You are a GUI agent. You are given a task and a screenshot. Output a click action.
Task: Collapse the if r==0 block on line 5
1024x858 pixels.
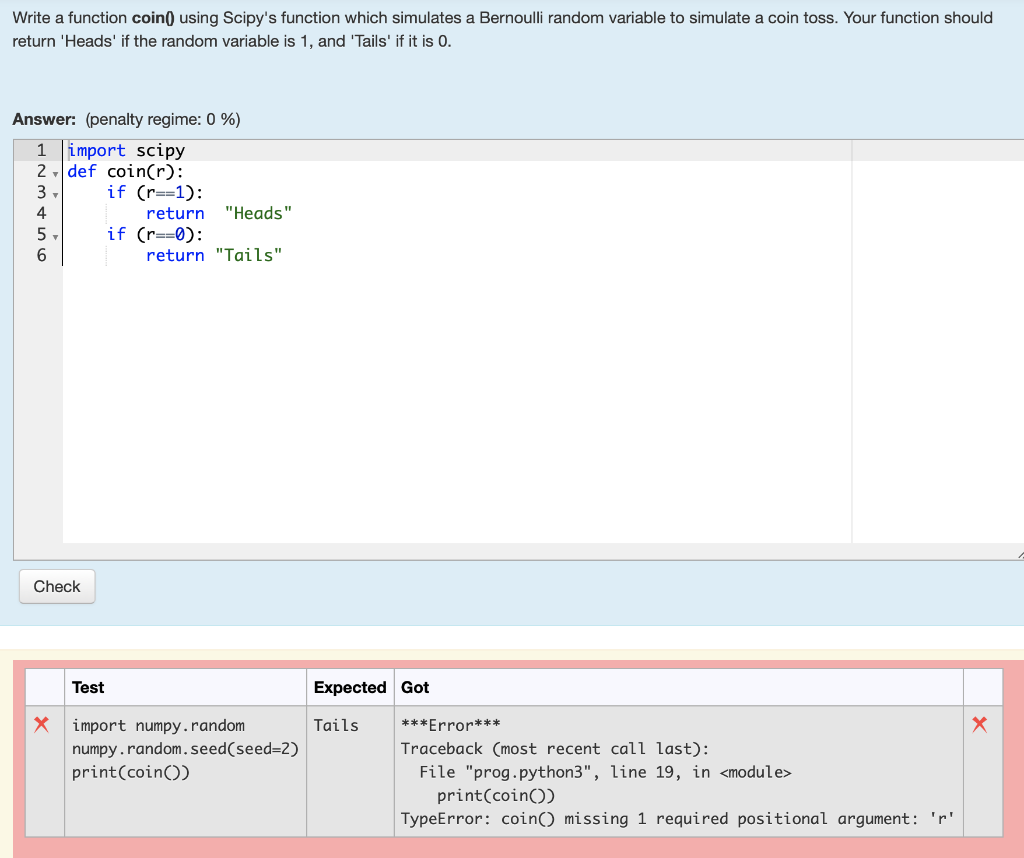pos(54,237)
